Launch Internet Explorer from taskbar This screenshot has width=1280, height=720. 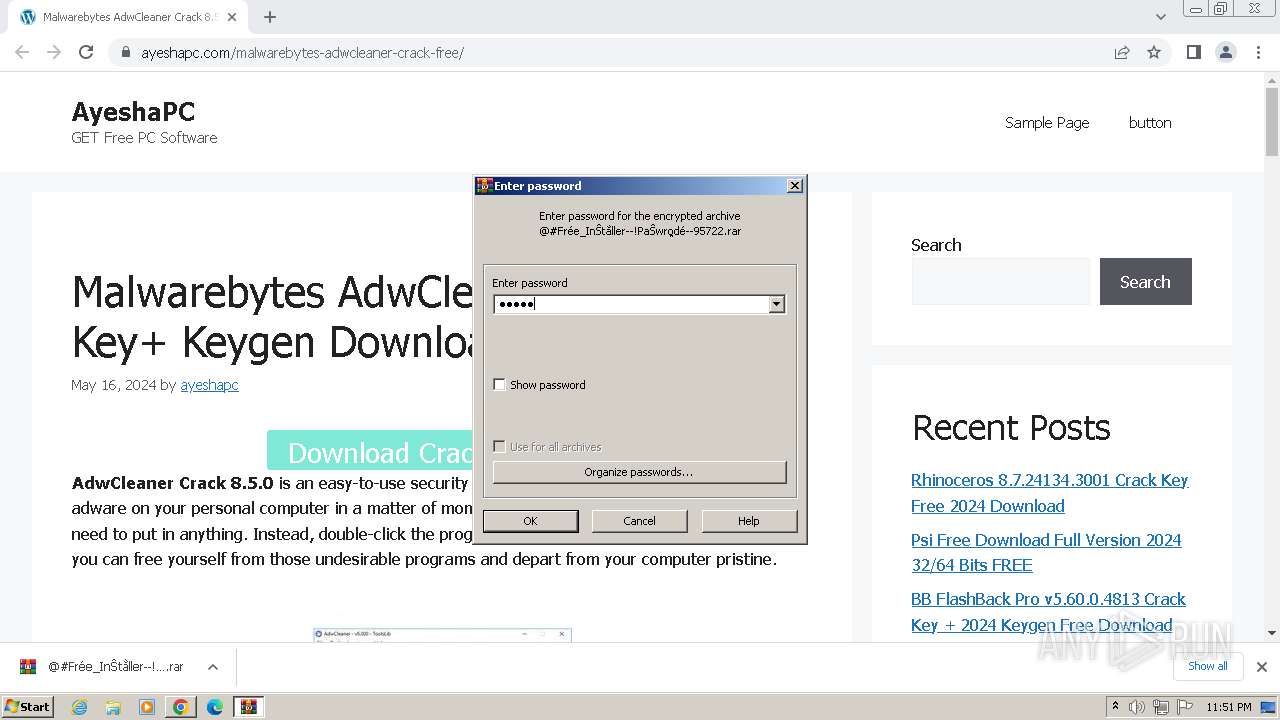(x=80, y=707)
